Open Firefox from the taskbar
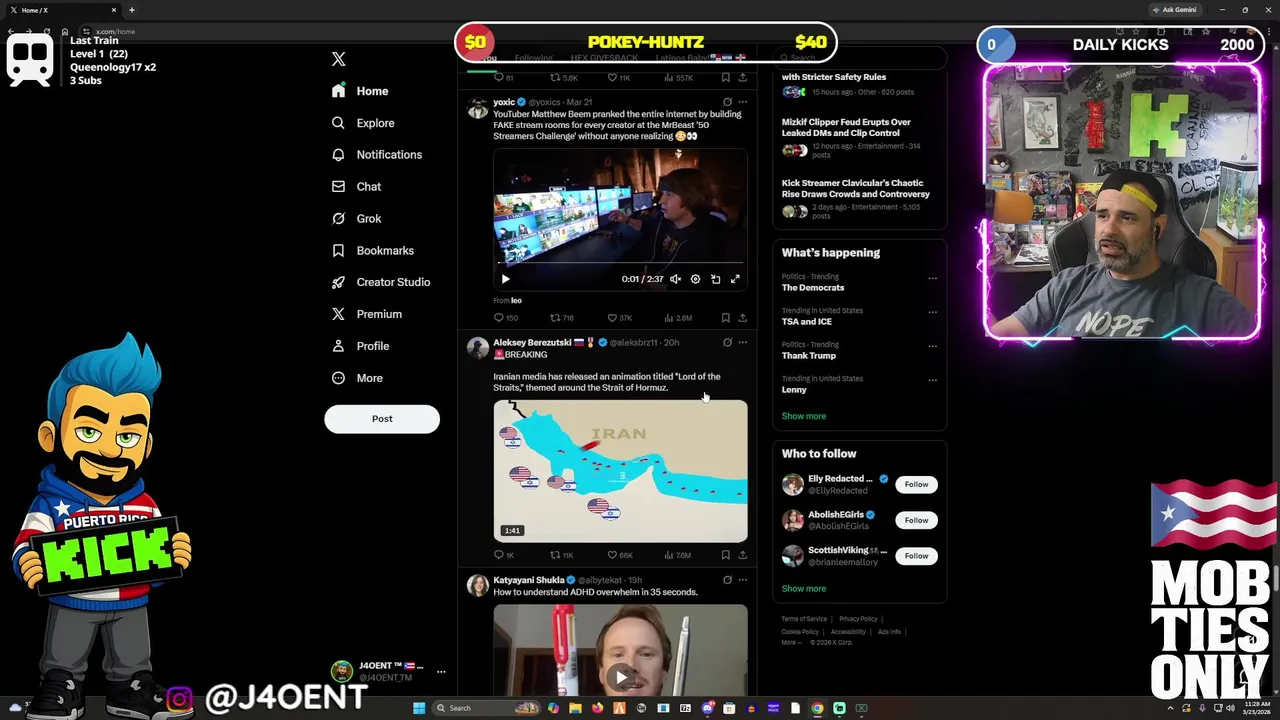The image size is (1280, 720). pyautogui.click(x=597, y=708)
